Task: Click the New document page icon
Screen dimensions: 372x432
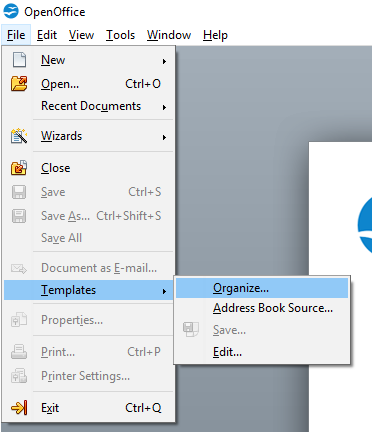Action: coord(19,60)
